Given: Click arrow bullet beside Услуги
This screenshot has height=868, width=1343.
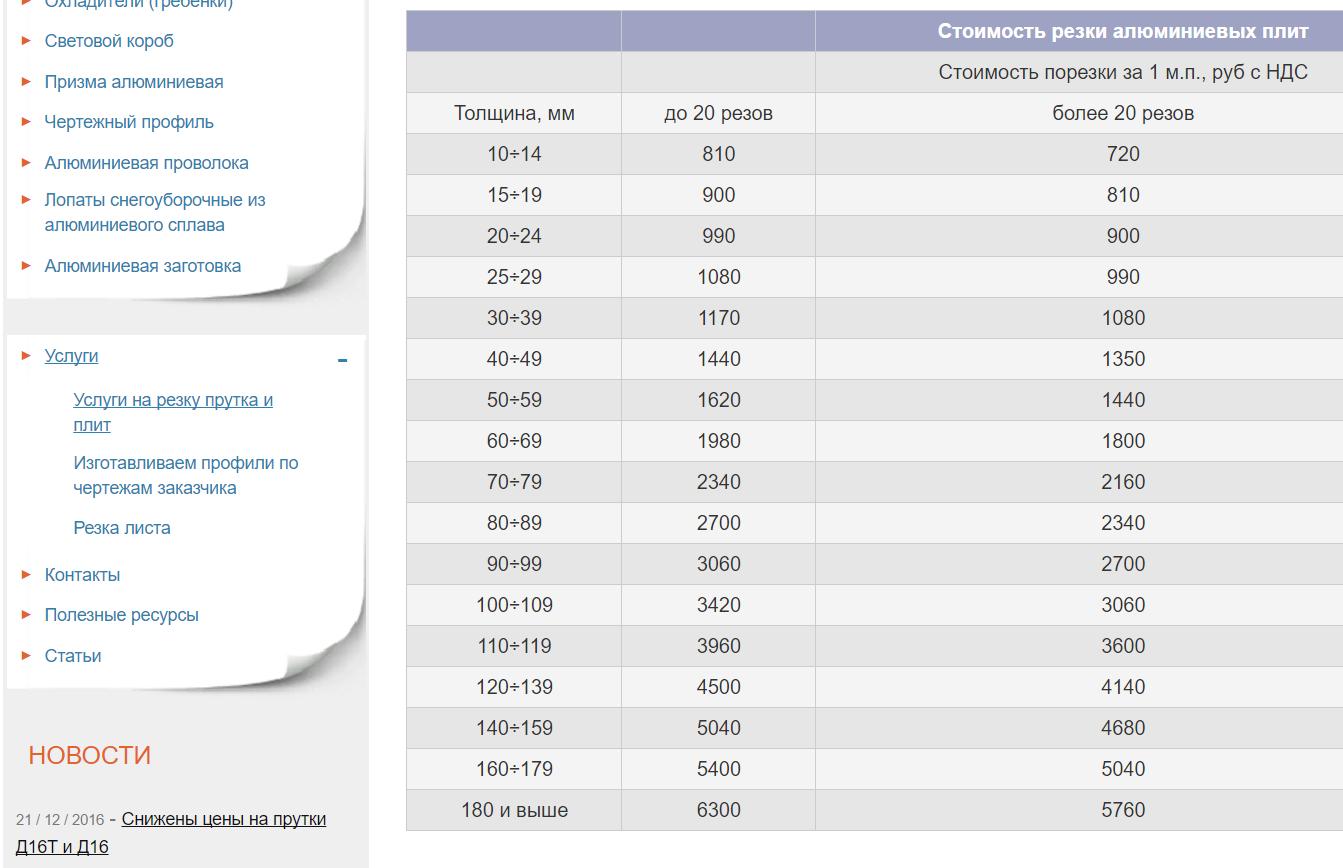Looking at the screenshot, I should (x=27, y=355).
